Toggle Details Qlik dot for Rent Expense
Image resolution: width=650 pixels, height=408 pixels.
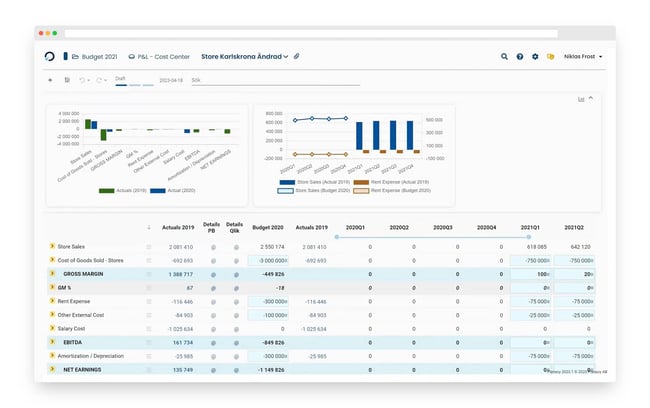tap(236, 302)
